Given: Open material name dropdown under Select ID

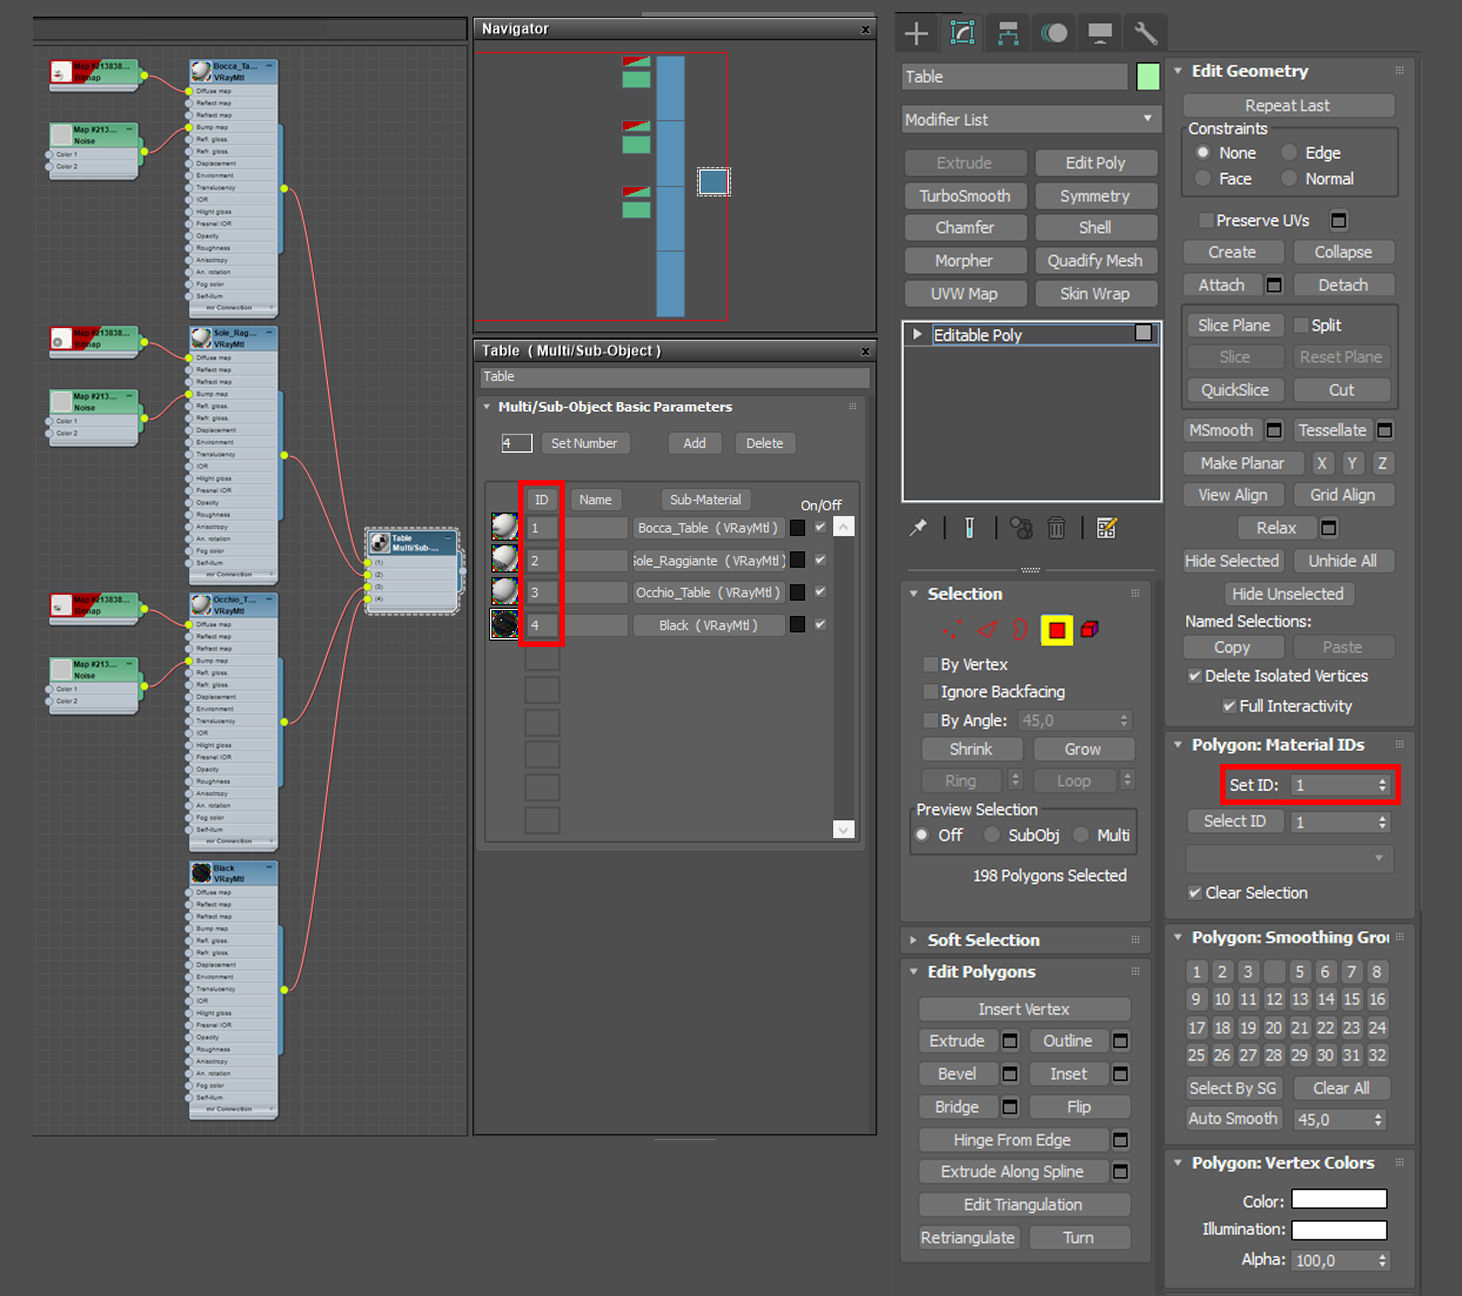Looking at the screenshot, I should 1289,858.
